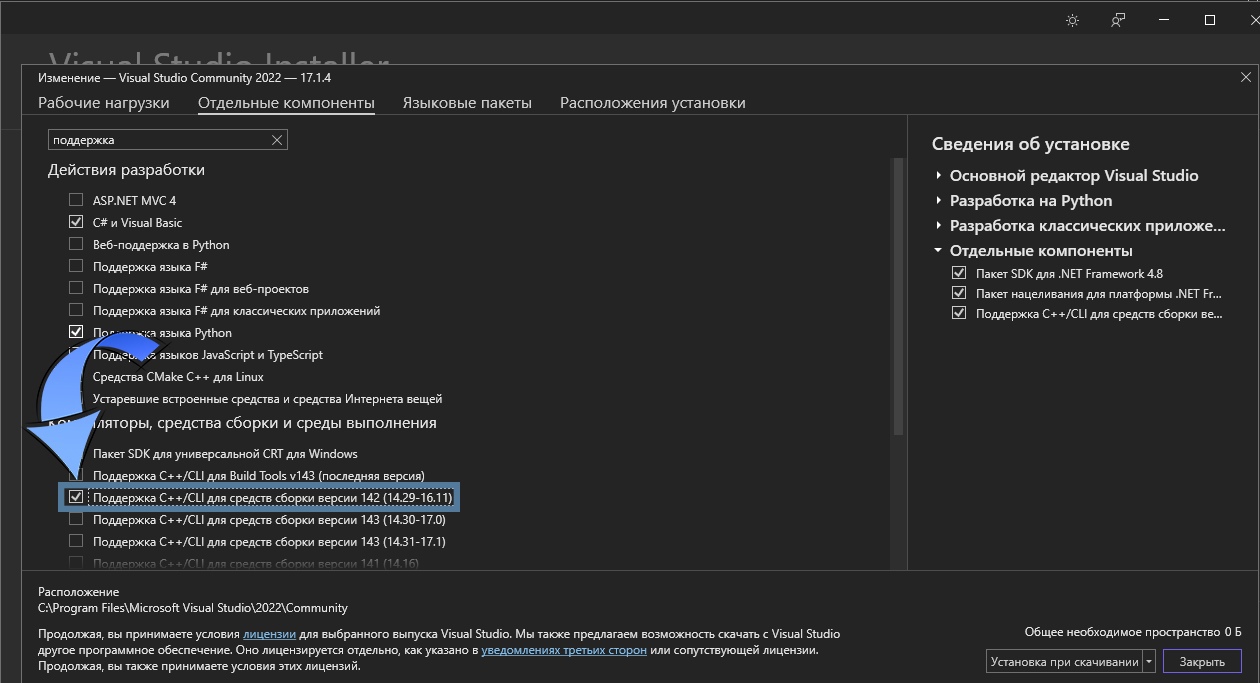This screenshot has width=1260, height=683.
Task: Collapse the Отдельные компоненты section
Action: pyautogui.click(x=937, y=251)
